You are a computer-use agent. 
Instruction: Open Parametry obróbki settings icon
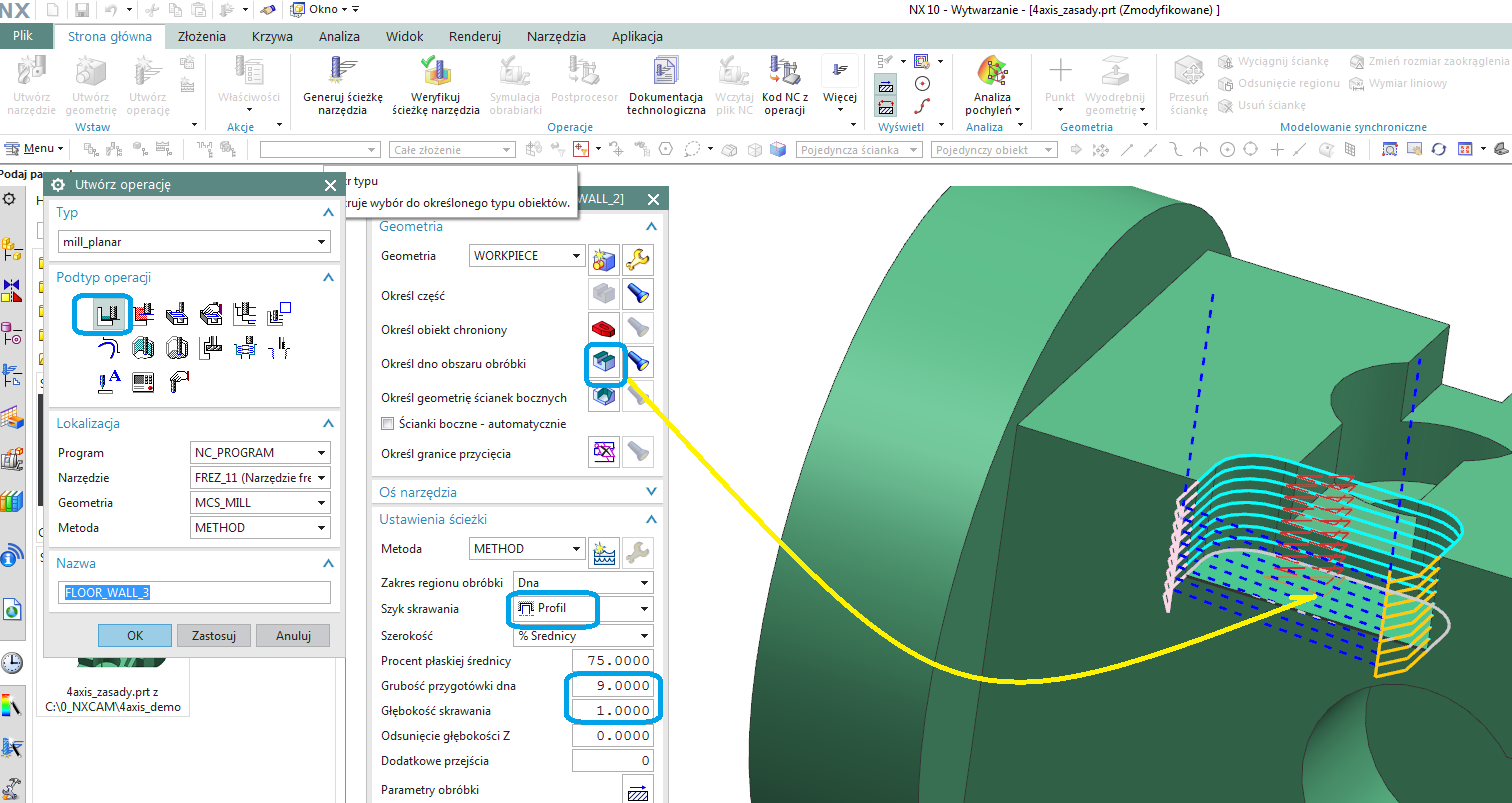pos(638,791)
